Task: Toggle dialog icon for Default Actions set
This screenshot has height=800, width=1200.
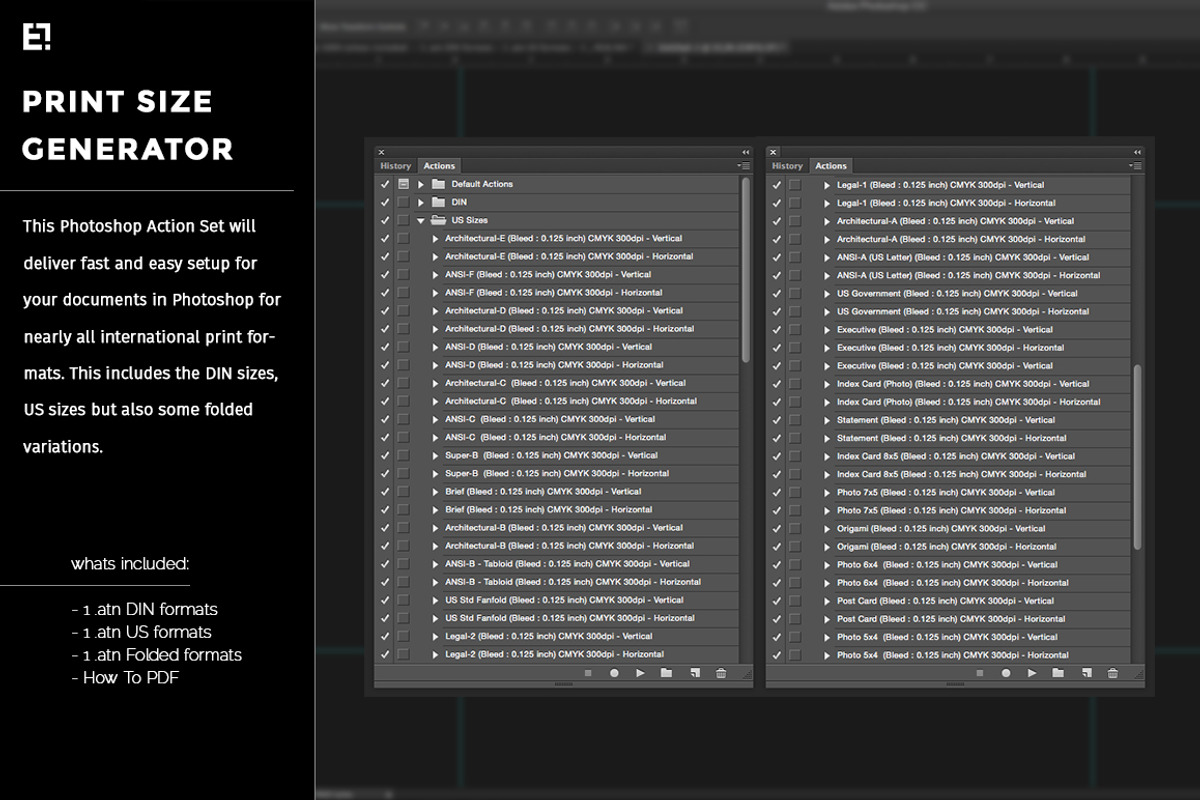Action: point(403,184)
